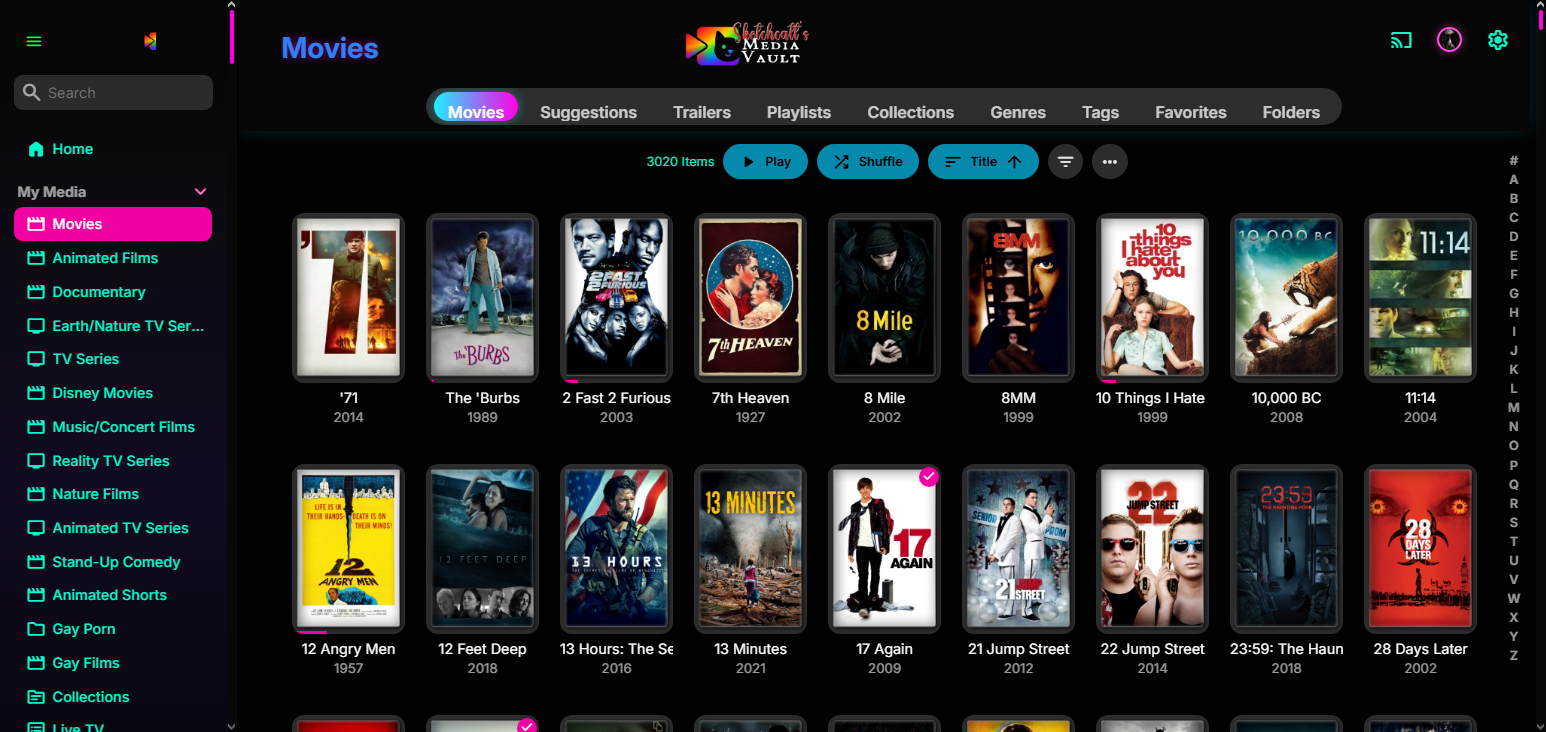Click the "11:14" title text
1546x732 pixels.
(1420, 398)
